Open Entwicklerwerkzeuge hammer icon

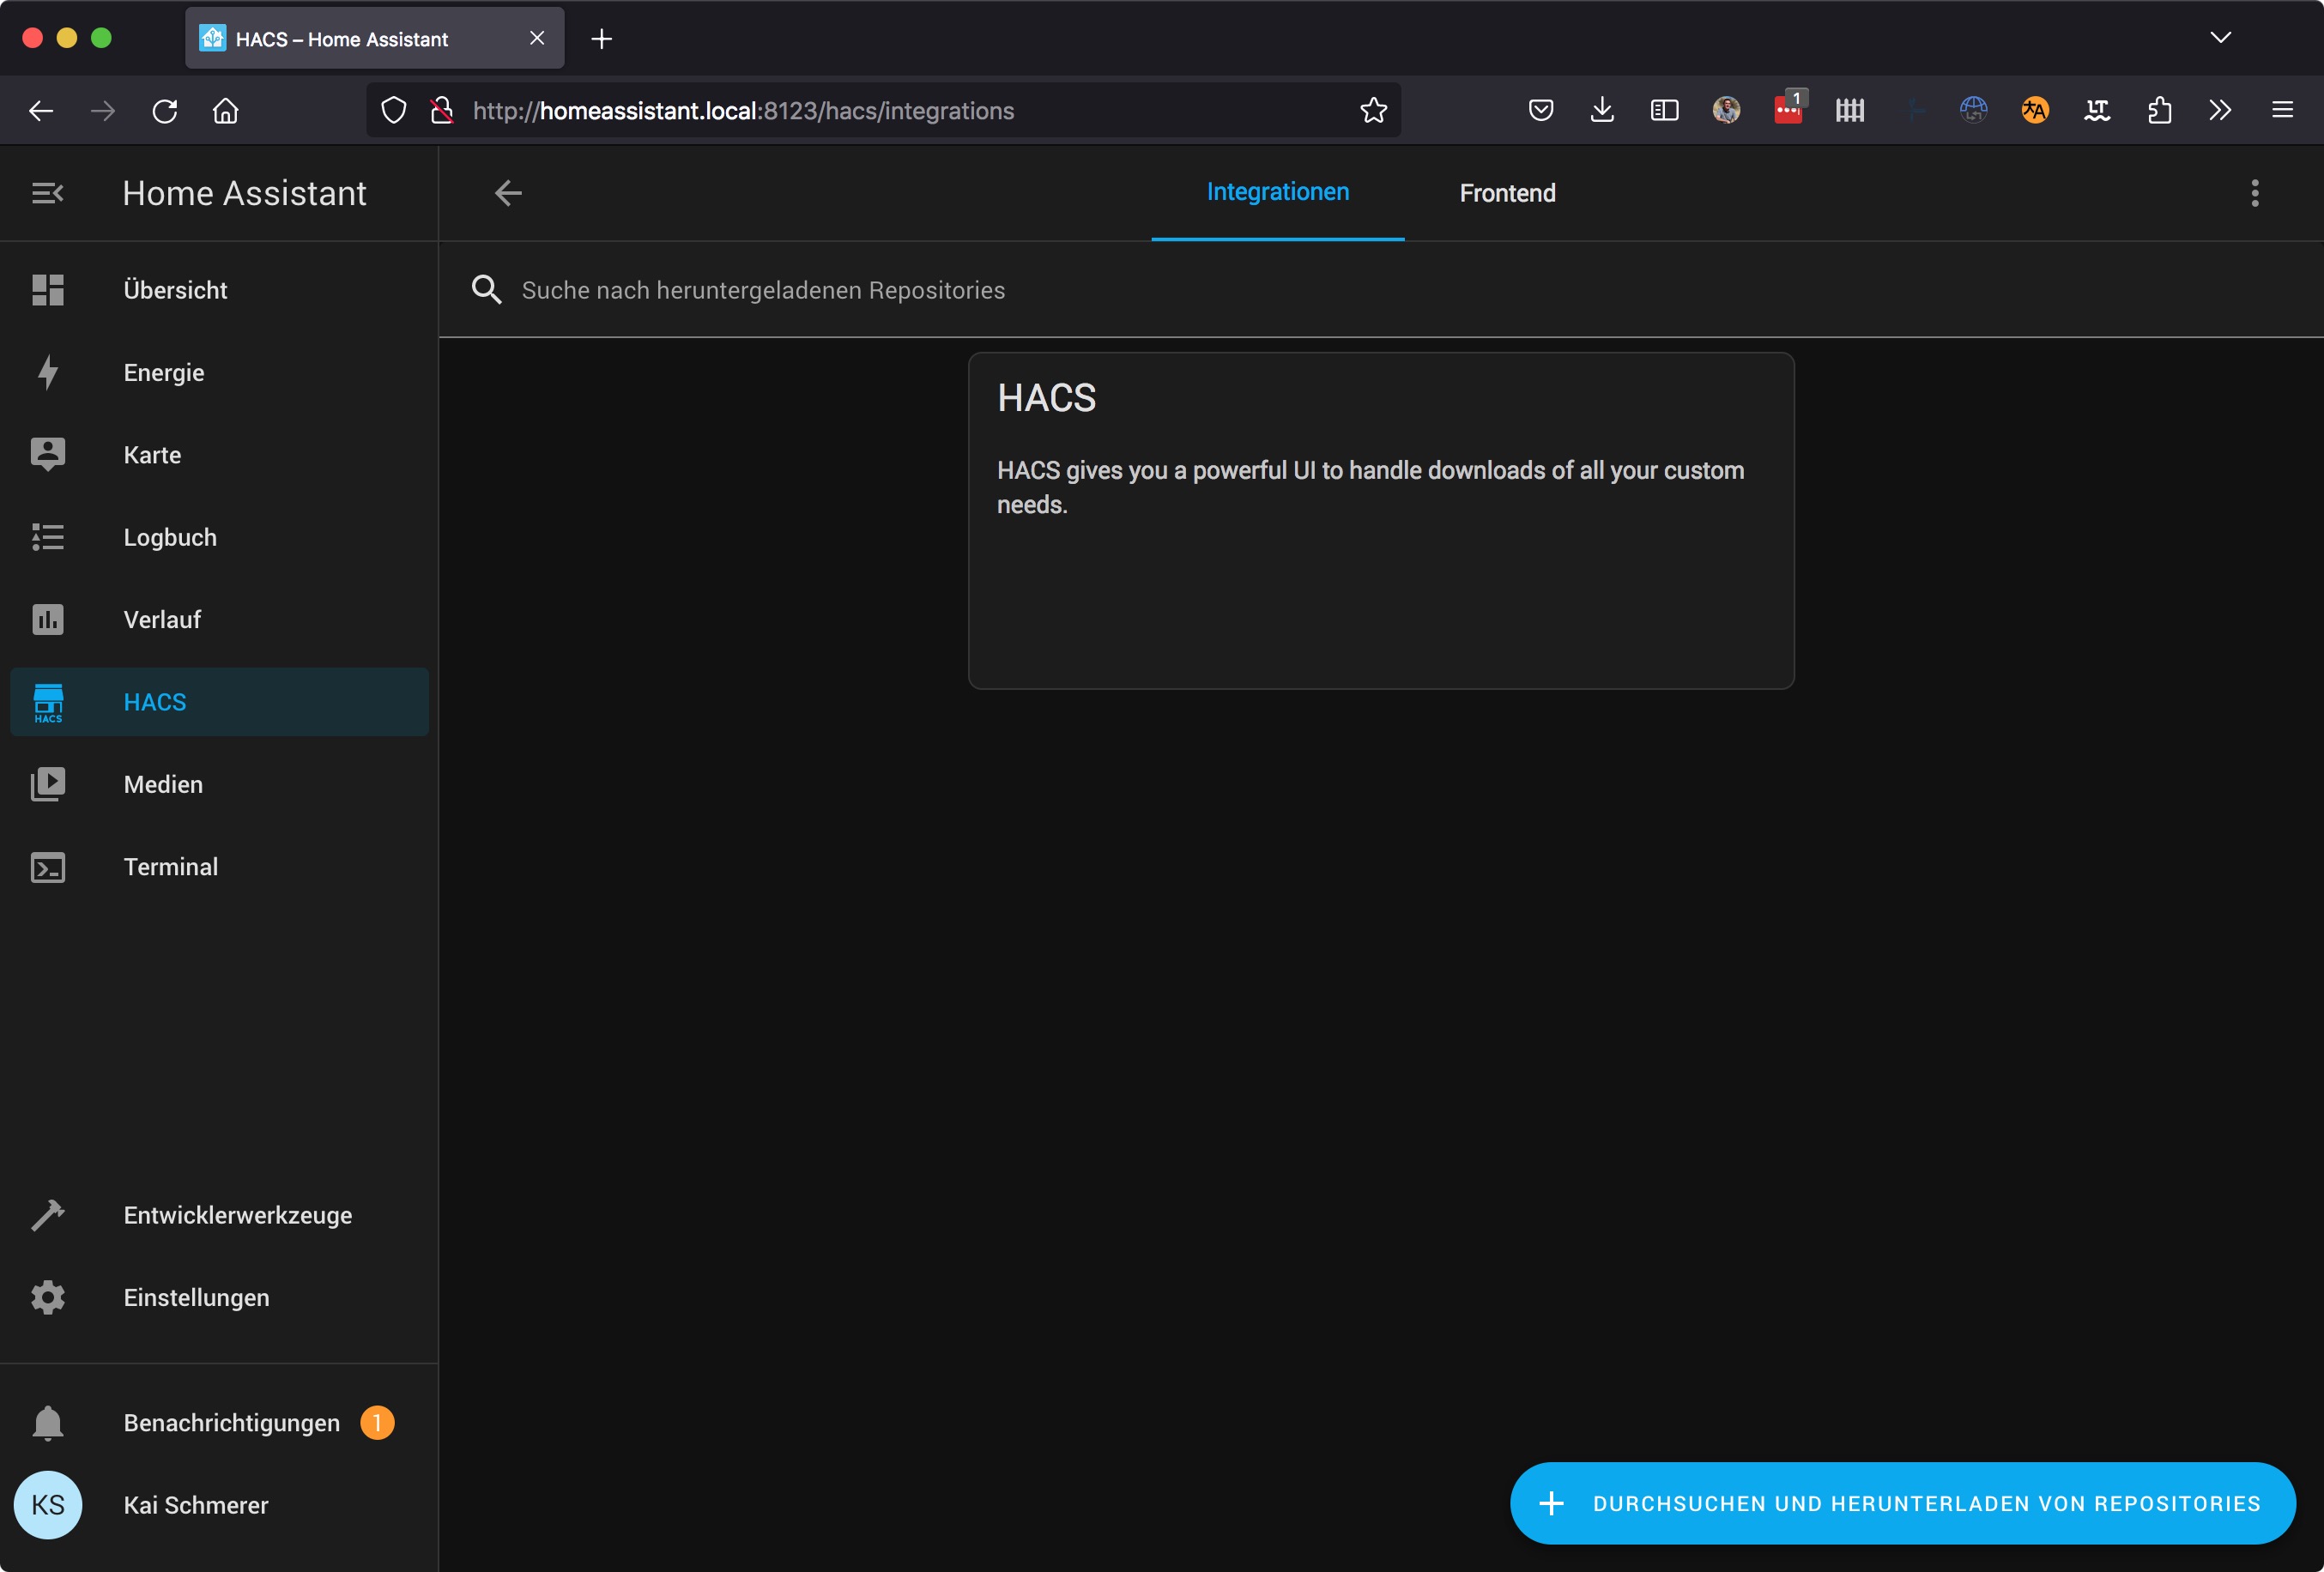[x=48, y=1215]
